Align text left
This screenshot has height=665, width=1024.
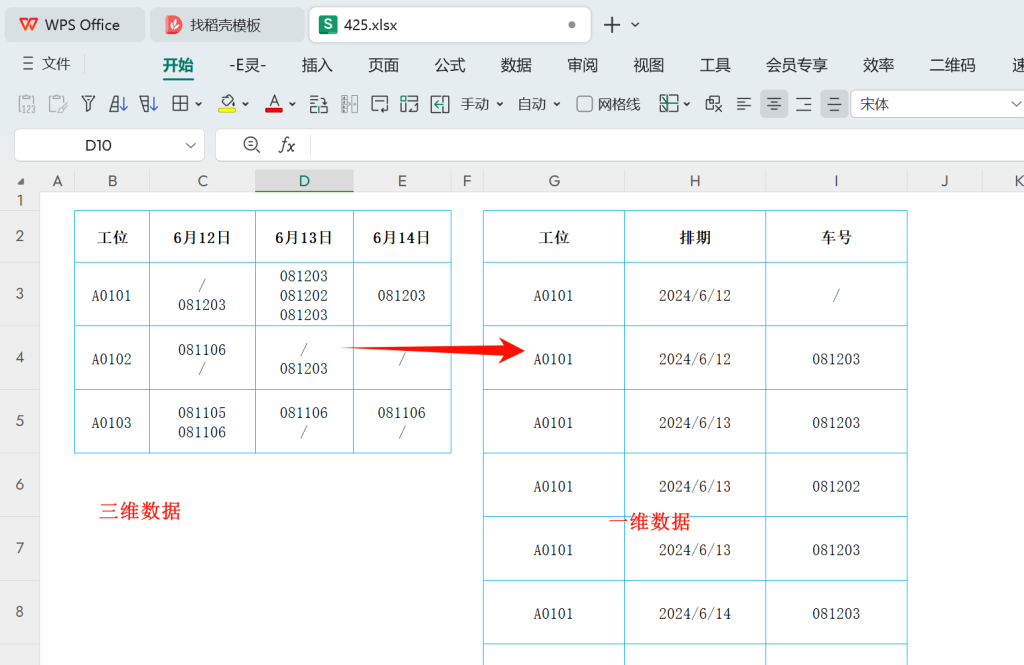[744, 104]
